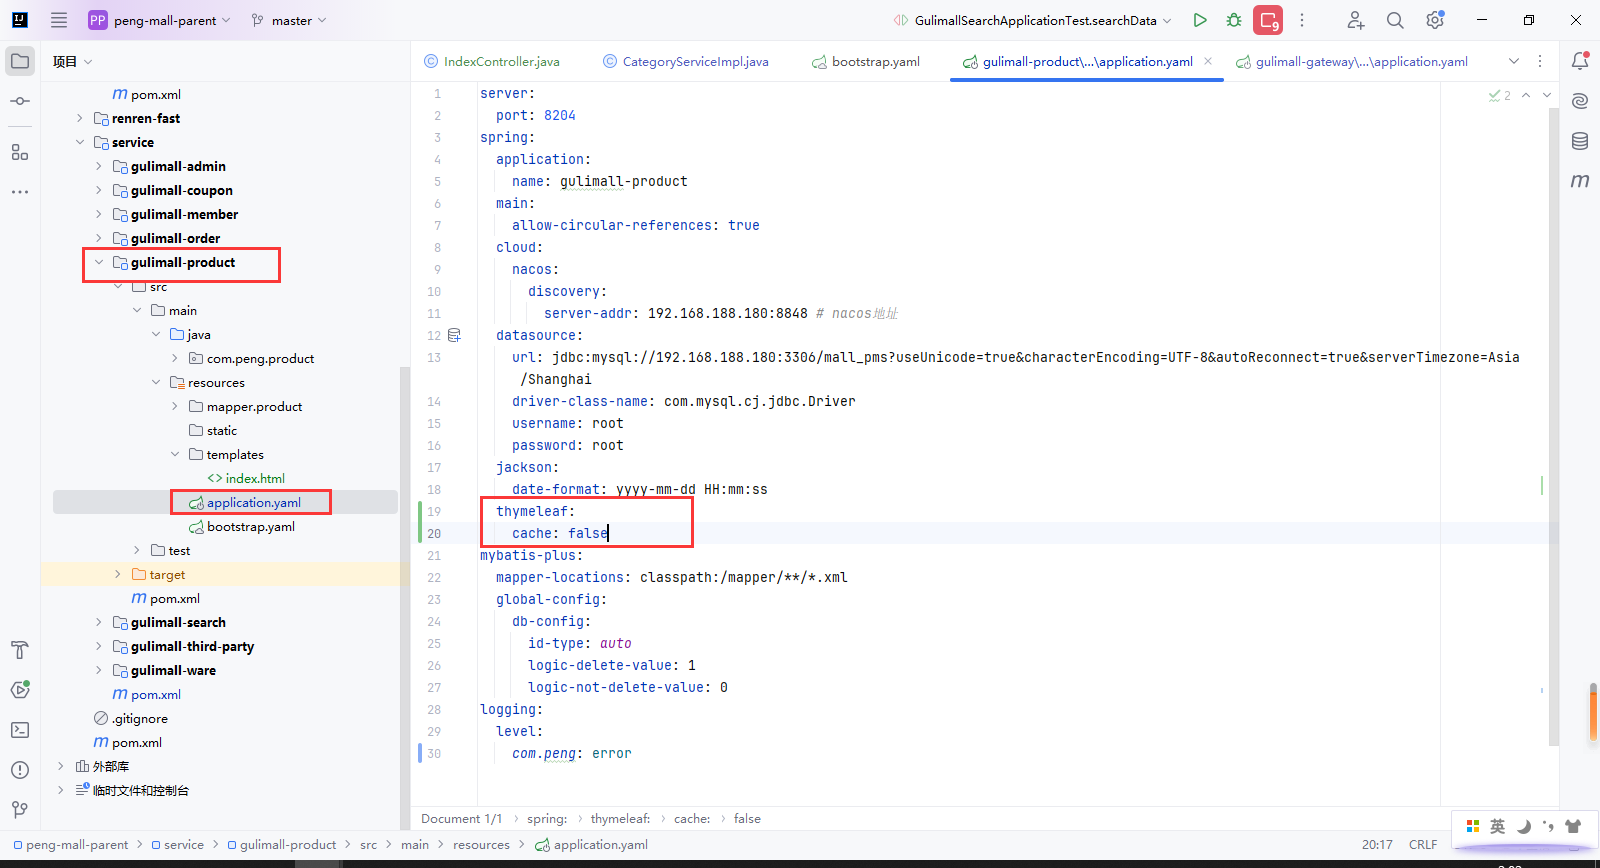The height and width of the screenshot is (868, 1600).
Task: Open run configuration selector dropdown
Action: (x=1033, y=20)
